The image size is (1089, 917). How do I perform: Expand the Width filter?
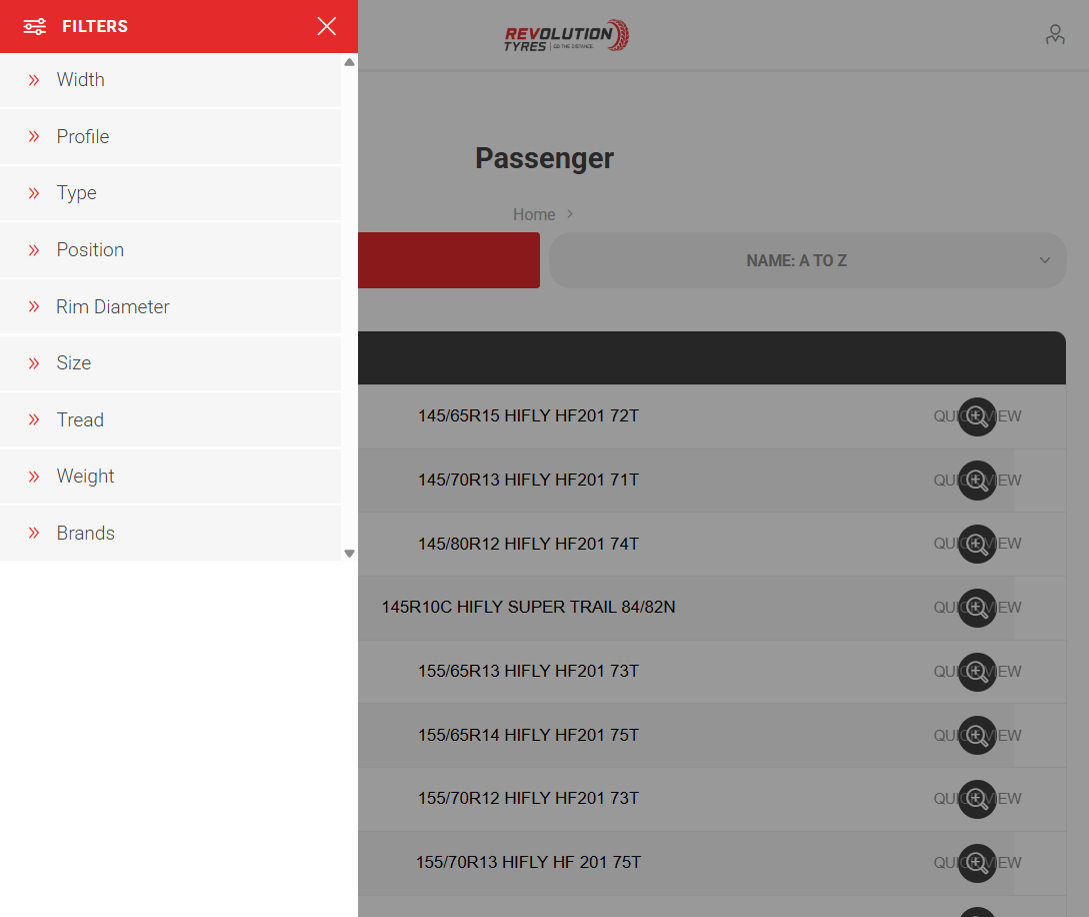(x=170, y=80)
